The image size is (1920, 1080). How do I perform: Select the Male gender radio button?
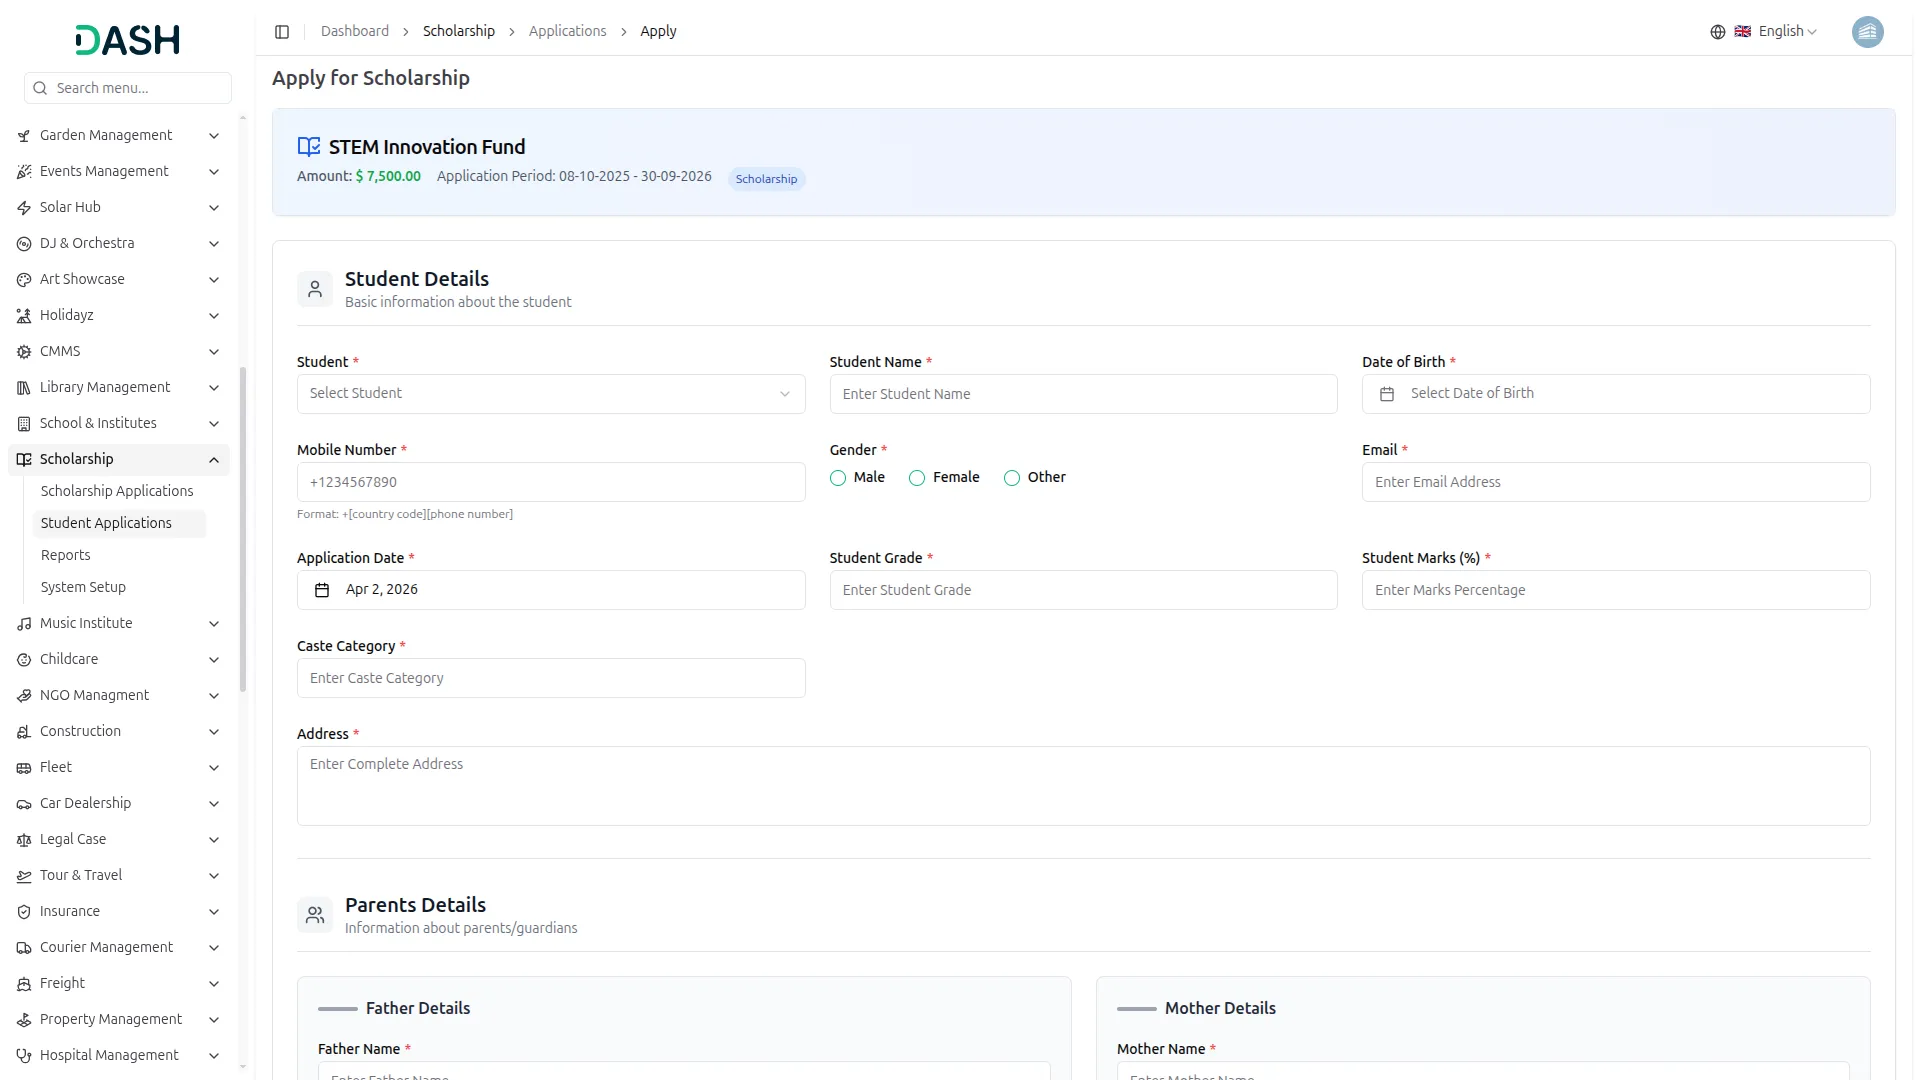[838, 478]
